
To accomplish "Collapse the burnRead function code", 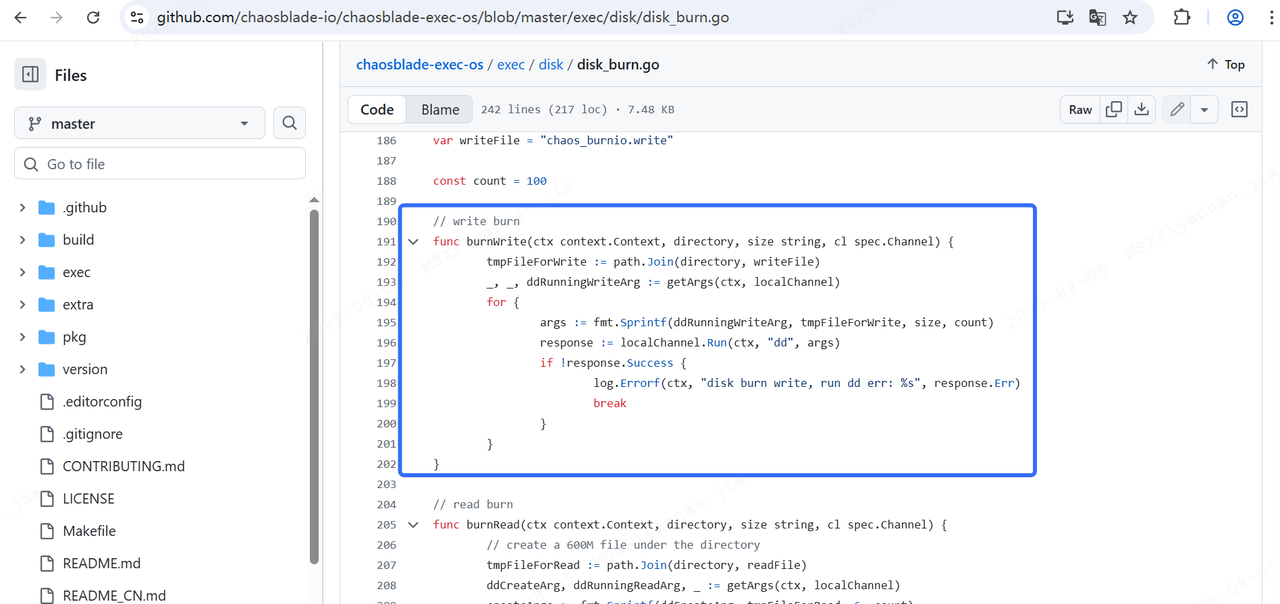I will pyautogui.click(x=413, y=525).
